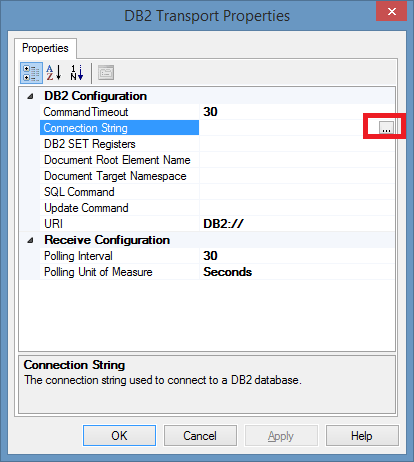
Task: Click the DB2 SET Registers value field
Action: click(x=297, y=144)
